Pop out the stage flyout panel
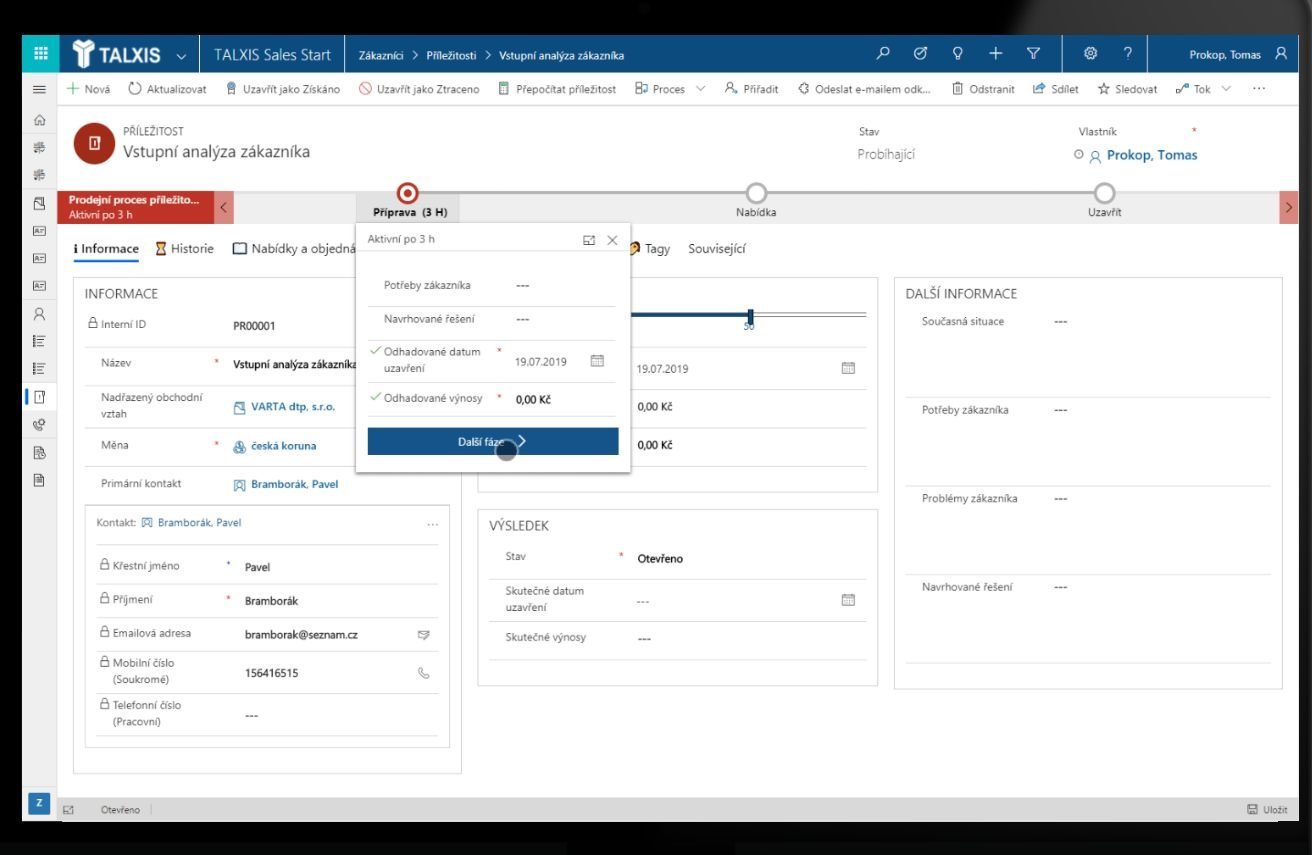This screenshot has height=855, width=1312. tap(589, 240)
